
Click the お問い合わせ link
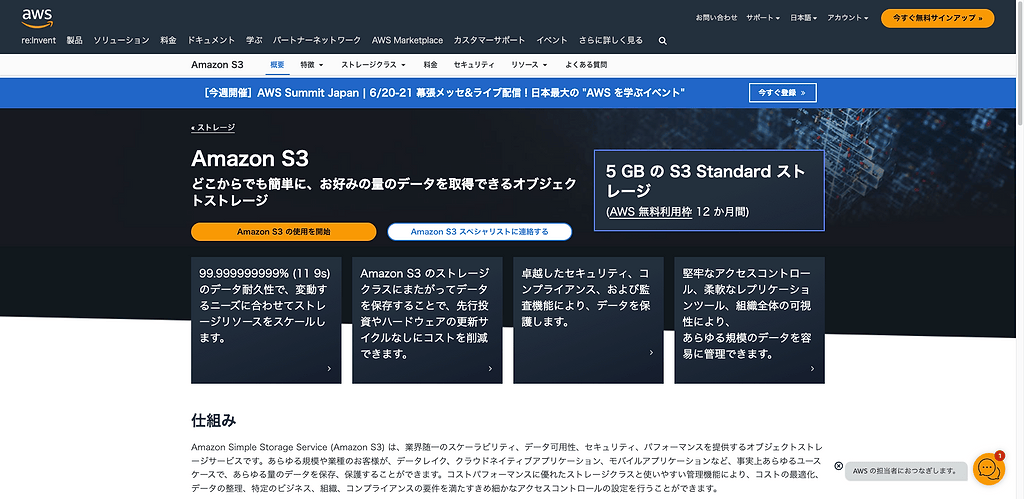click(x=716, y=18)
